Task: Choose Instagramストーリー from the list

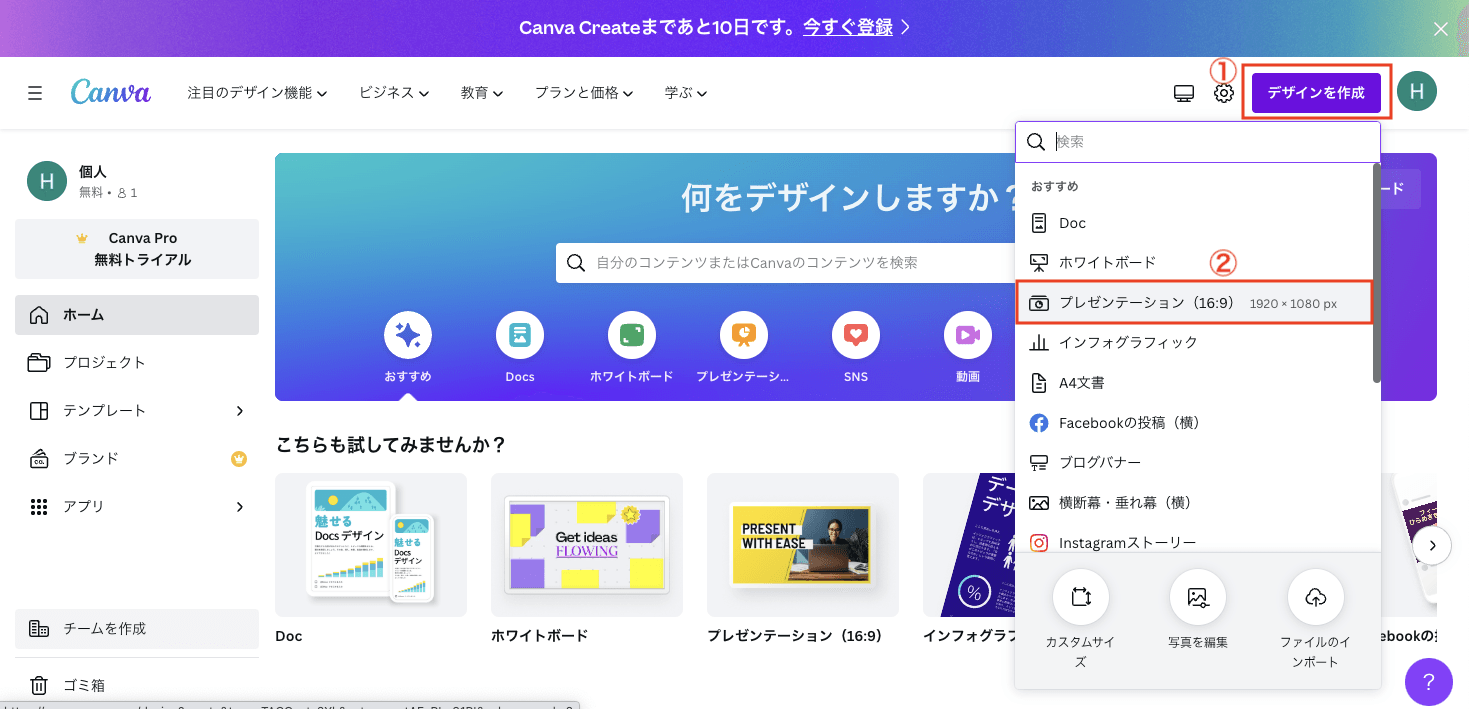Action: (1195, 540)
